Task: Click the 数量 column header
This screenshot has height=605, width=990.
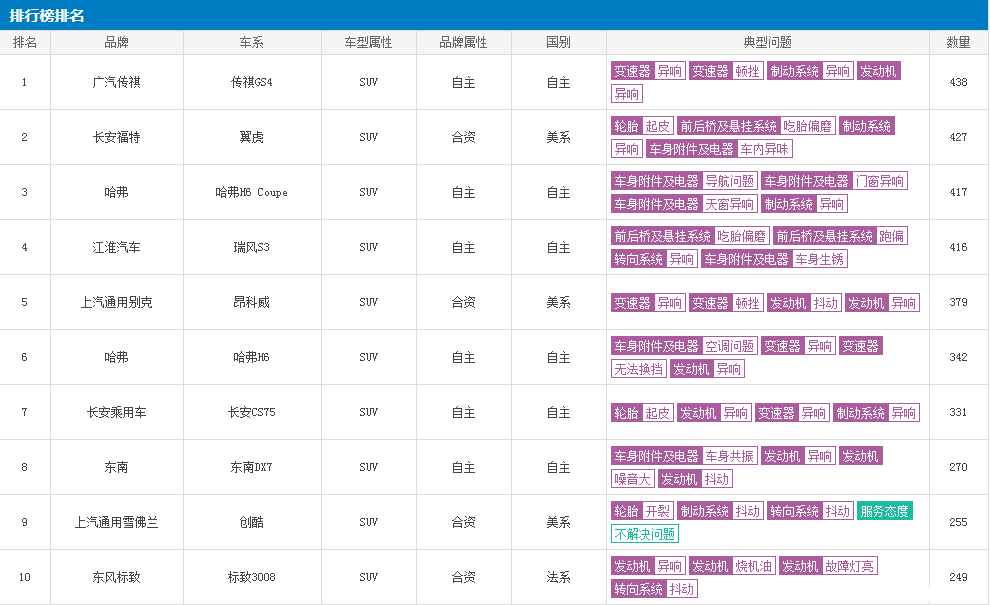Action: pos(958,43)
